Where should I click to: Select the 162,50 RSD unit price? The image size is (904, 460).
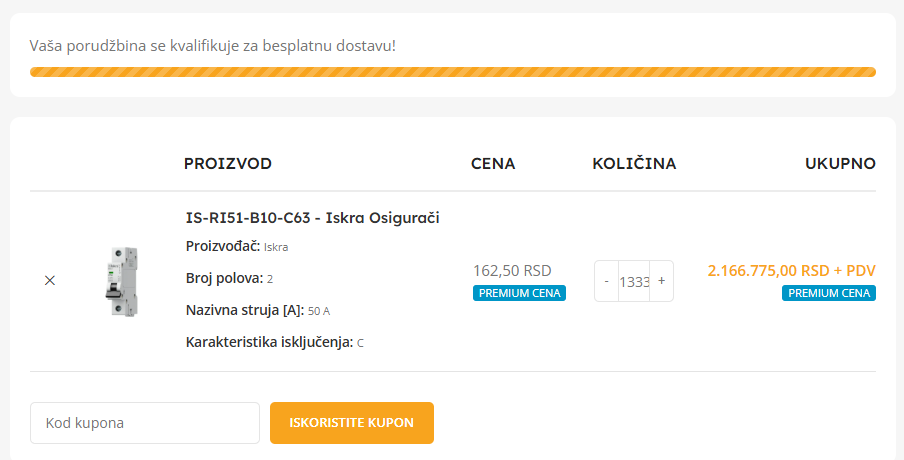click(x=513, y=270)
